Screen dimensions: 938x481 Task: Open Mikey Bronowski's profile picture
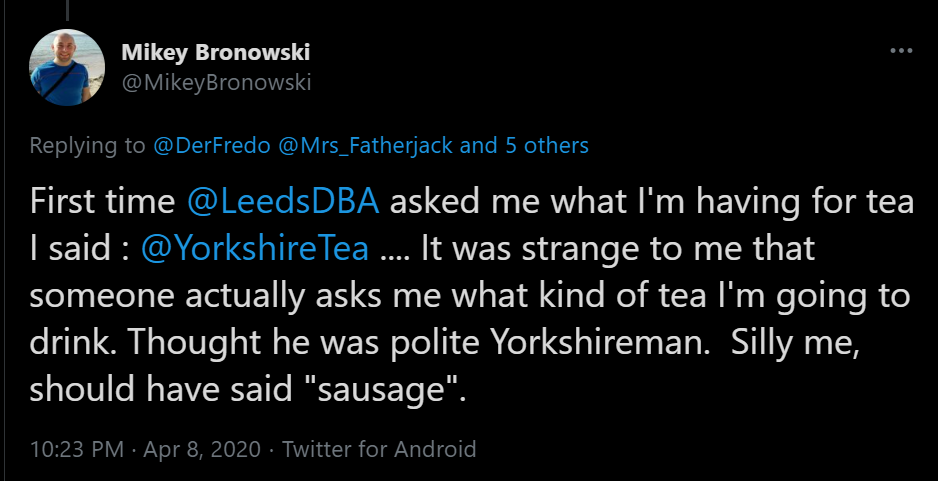67,68
